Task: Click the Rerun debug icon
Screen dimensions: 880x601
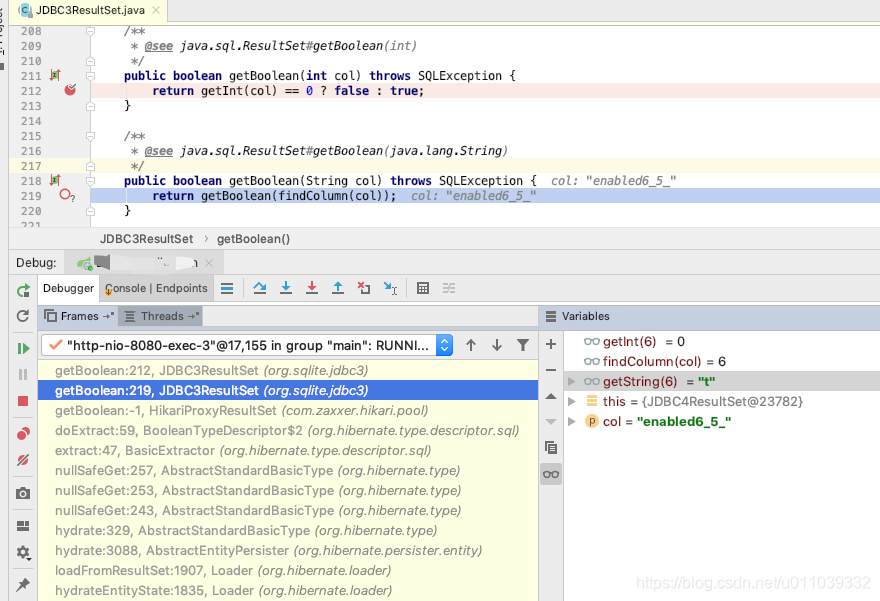Action: pyautogui.click(x=23, y=290)
